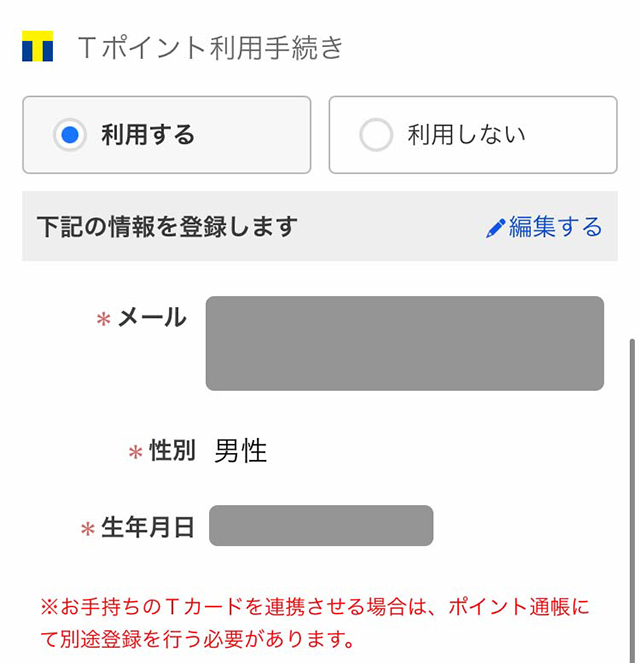Open the 編集する edit link
Image resolution: width=640 pixels, height=663 pixels.
pyautogui.click(x=555, y=227)
